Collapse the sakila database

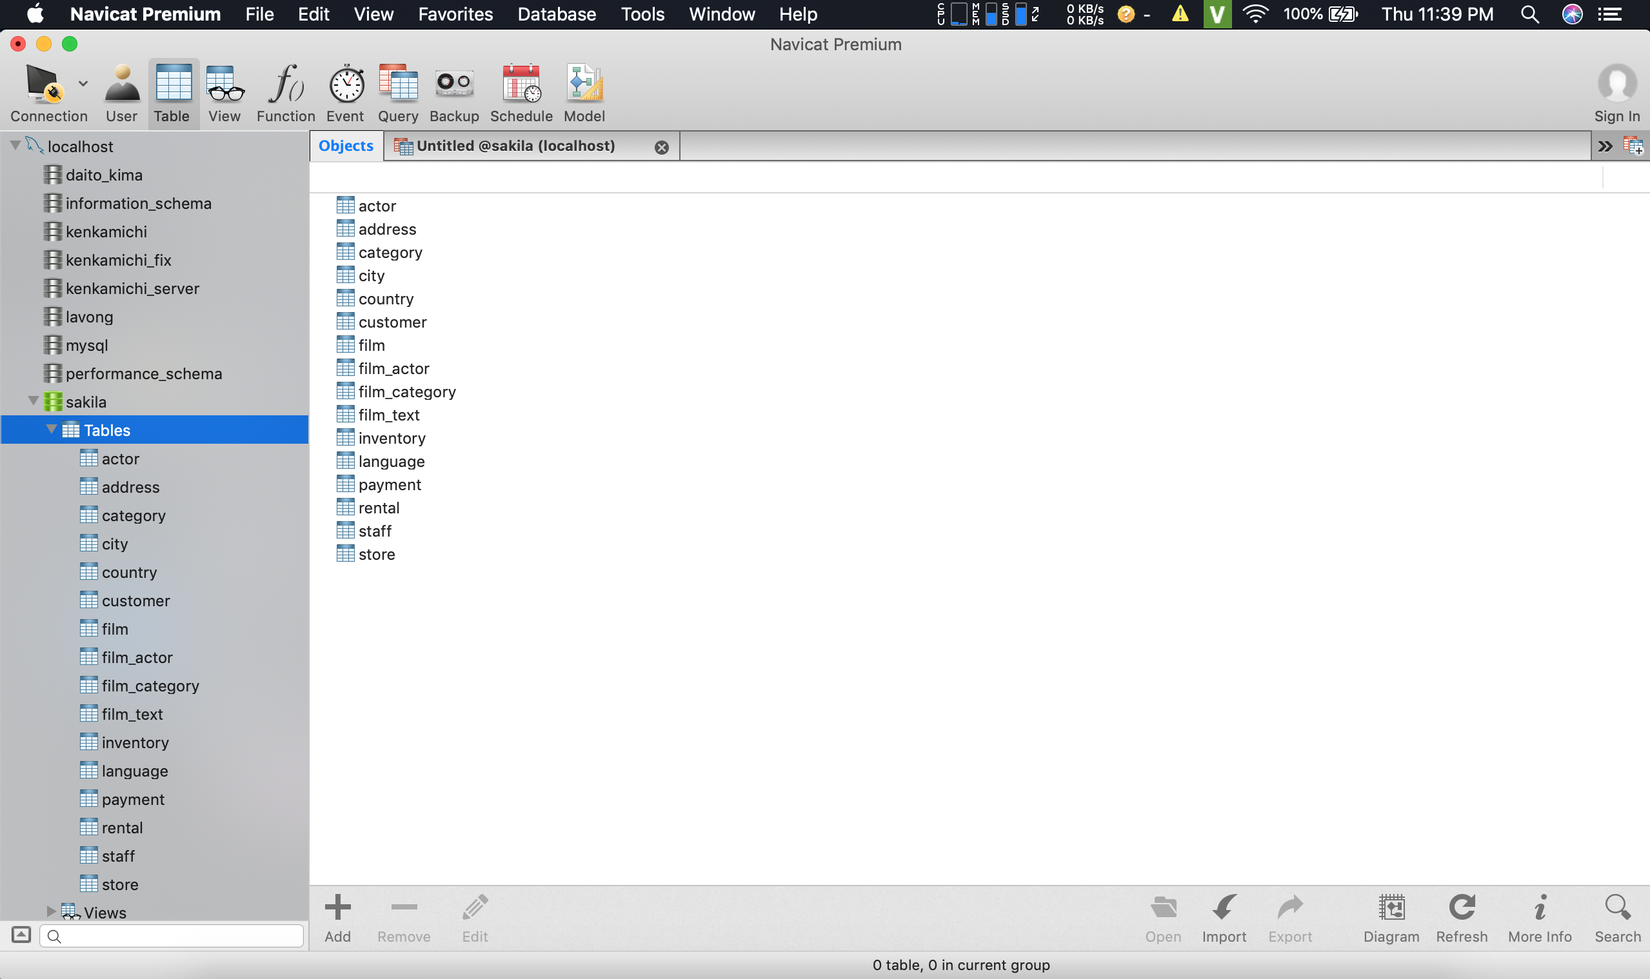(x=33, y=401)
